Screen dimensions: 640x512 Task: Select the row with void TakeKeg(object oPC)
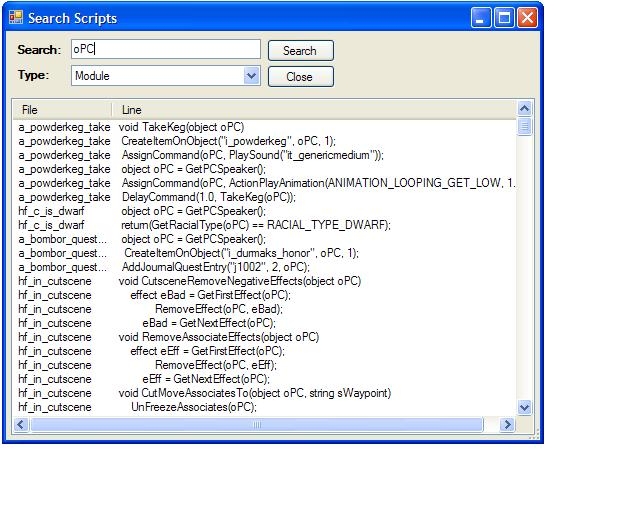[181, 127]
